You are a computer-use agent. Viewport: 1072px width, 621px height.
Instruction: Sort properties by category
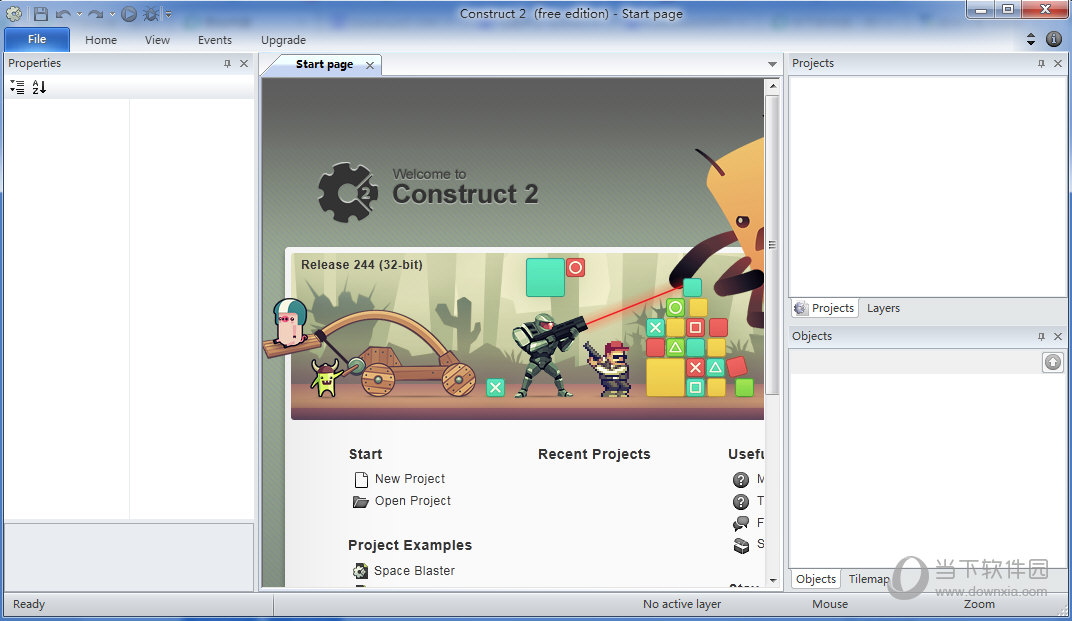(17, 87)
